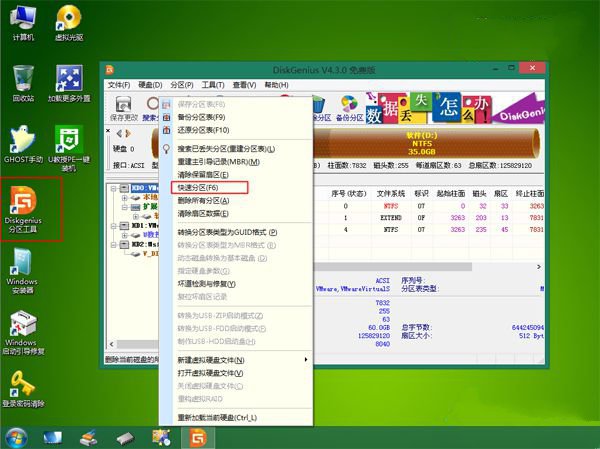The width and height of the screenshot is (600, 449).
Task: Select 转换分区表类型为GUID格式 entry
Action: 236,232
